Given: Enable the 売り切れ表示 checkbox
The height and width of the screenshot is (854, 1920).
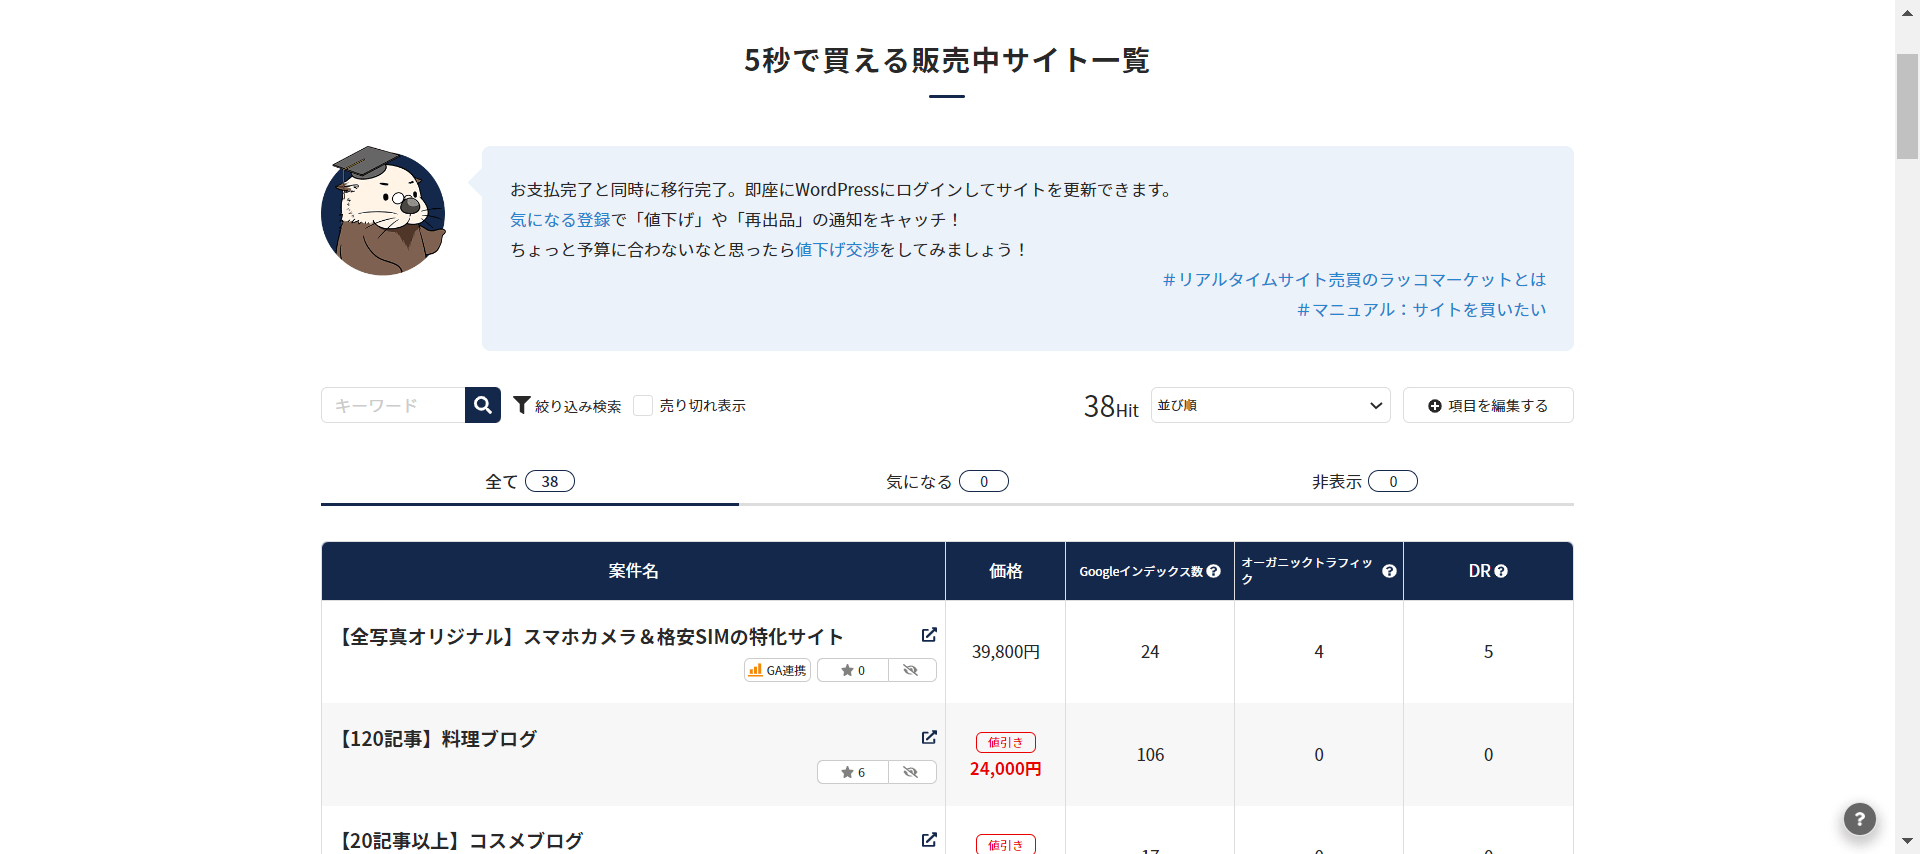Looking at the screenshot, I should coord(643,405).
